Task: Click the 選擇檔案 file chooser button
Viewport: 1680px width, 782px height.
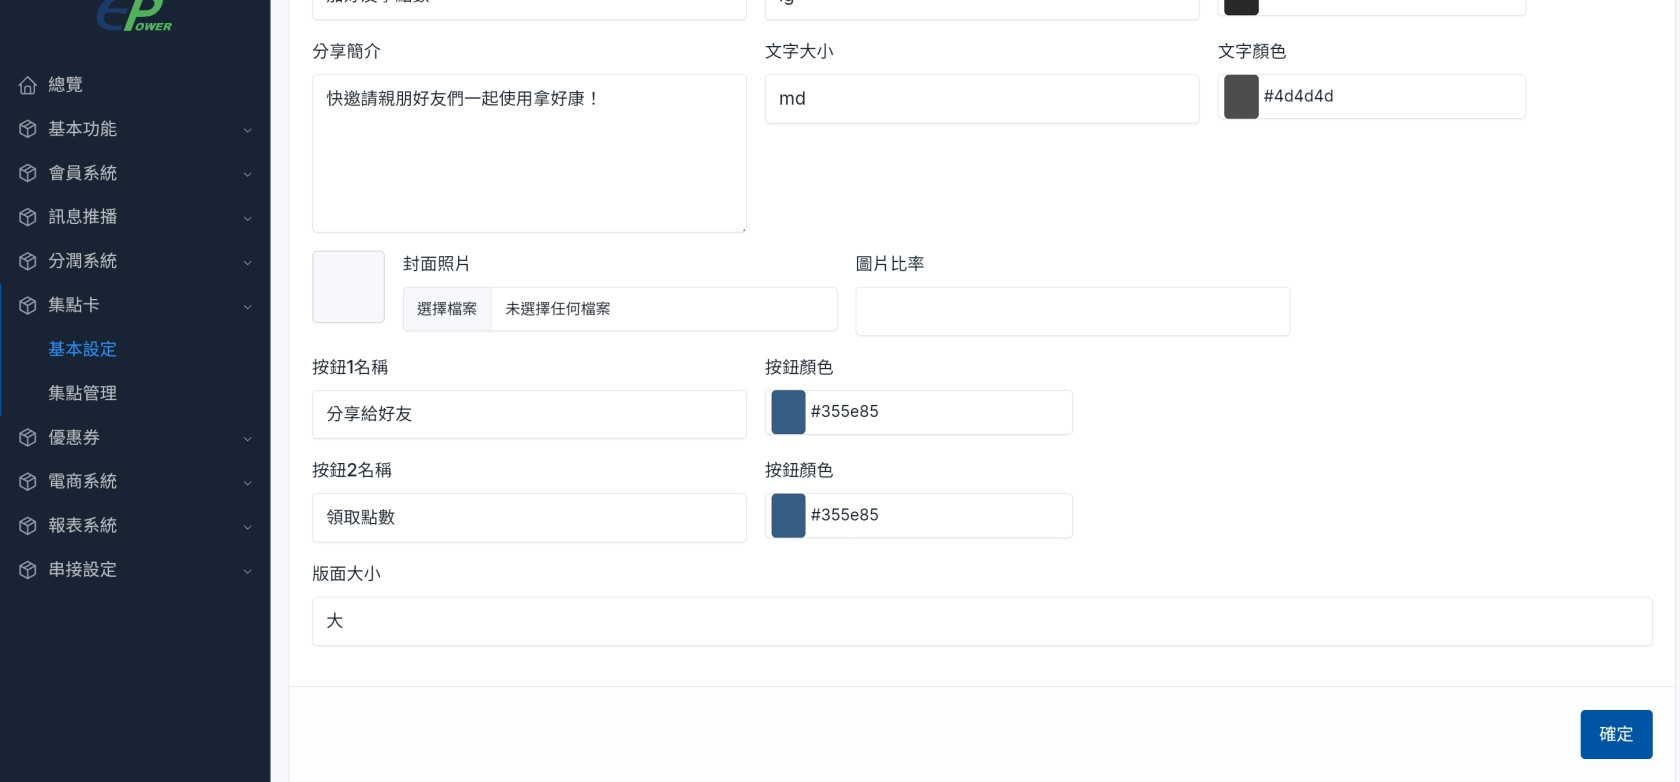Action: (447, 309)
